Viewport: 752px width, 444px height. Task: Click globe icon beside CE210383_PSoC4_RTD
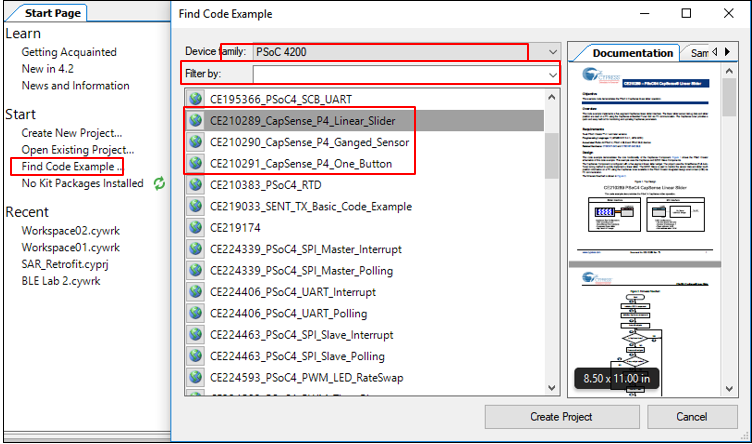click(196, 185)
